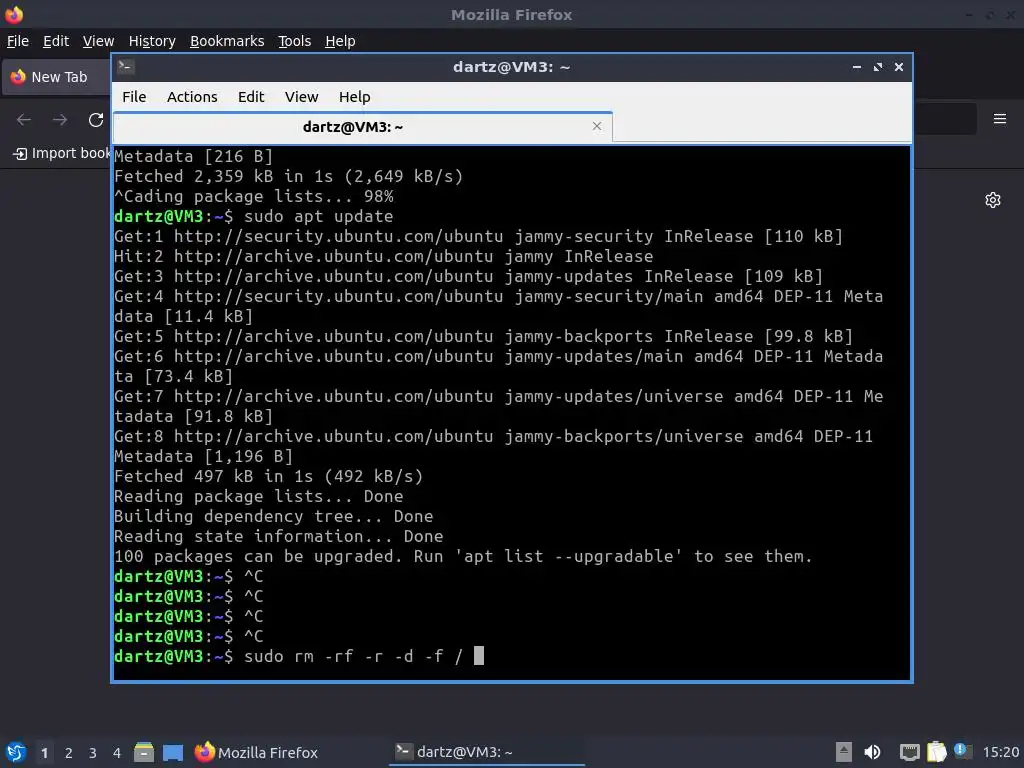The image size is (1024, 768).
Task: Click '100 packages can be upgraded' line
Action: coord(463,556)
